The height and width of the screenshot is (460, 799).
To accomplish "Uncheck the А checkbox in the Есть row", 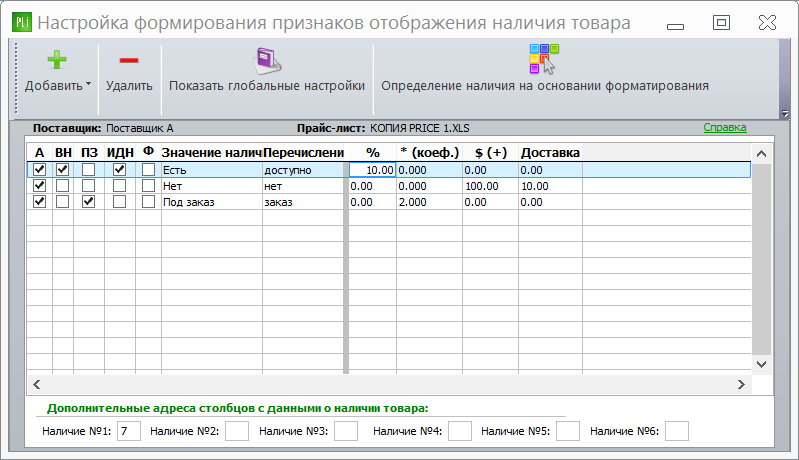I will [x=39, y=170].
